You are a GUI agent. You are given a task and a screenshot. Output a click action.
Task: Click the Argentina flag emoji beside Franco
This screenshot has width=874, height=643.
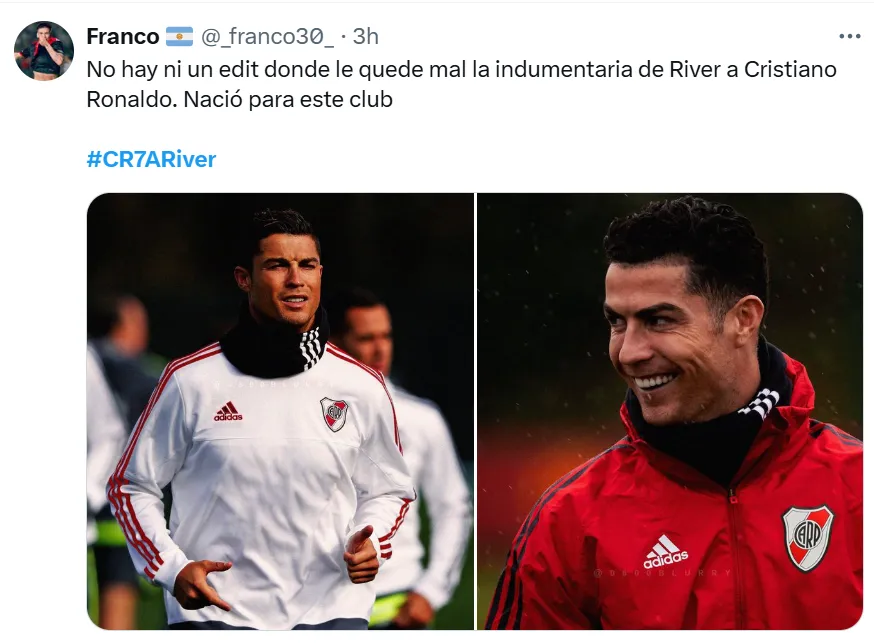coord(179,37)
